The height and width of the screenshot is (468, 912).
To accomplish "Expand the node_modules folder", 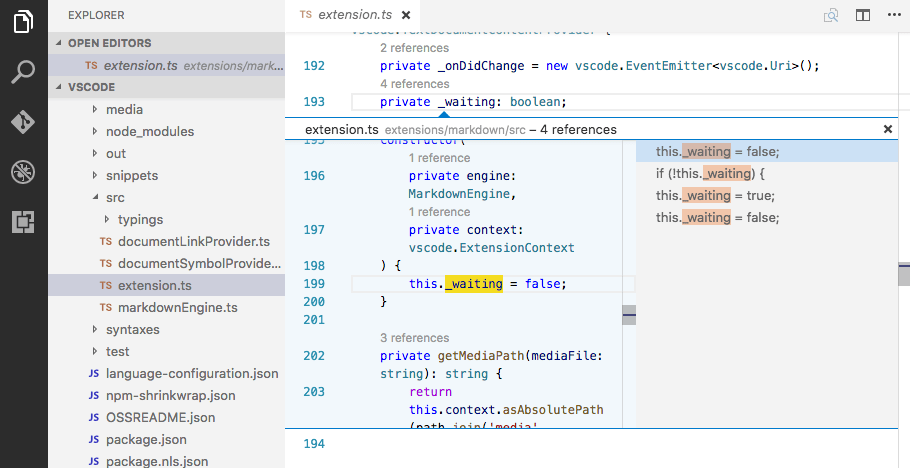I will pos(95,131).
